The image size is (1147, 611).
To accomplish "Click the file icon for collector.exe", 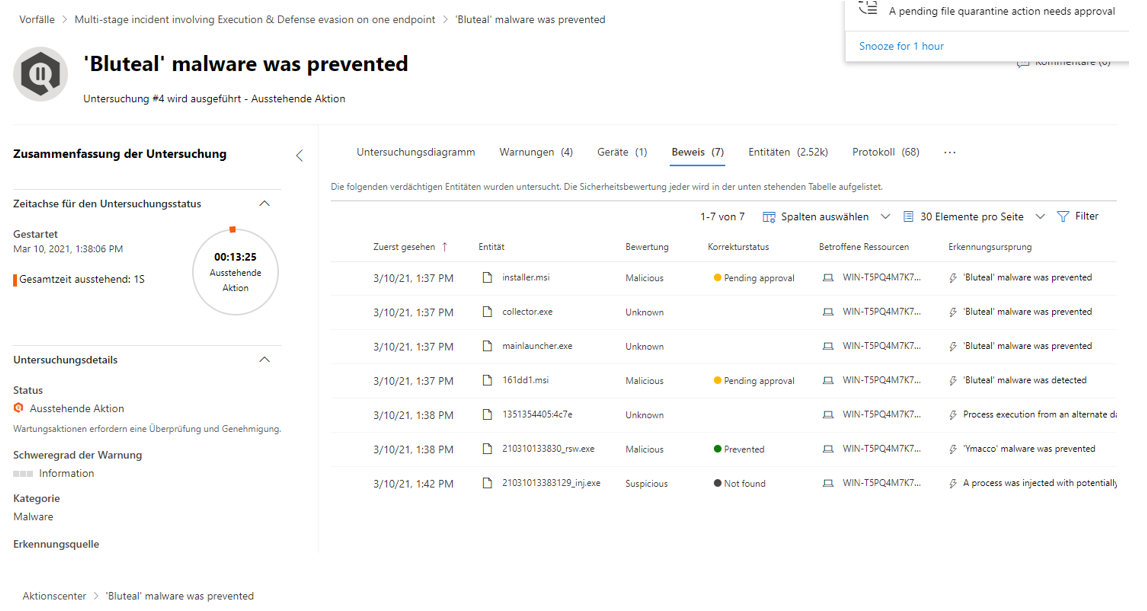I will pos(487,312).
